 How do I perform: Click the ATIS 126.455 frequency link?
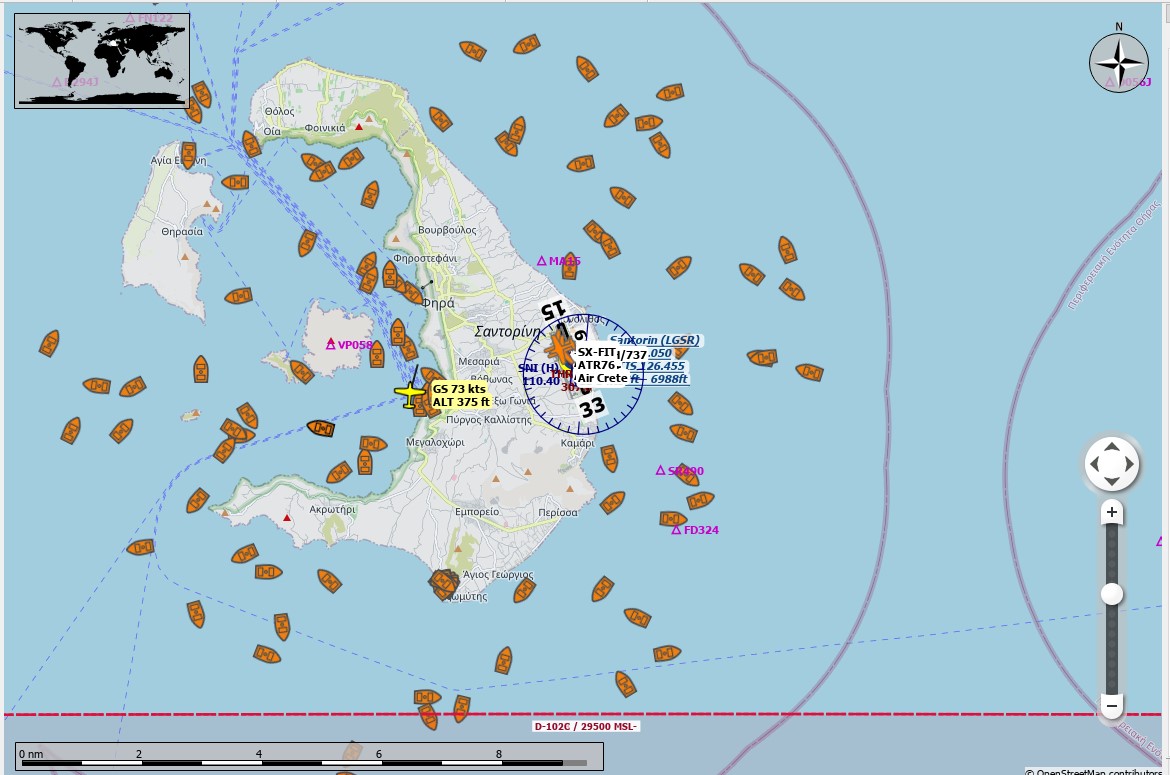click(654, 365)
